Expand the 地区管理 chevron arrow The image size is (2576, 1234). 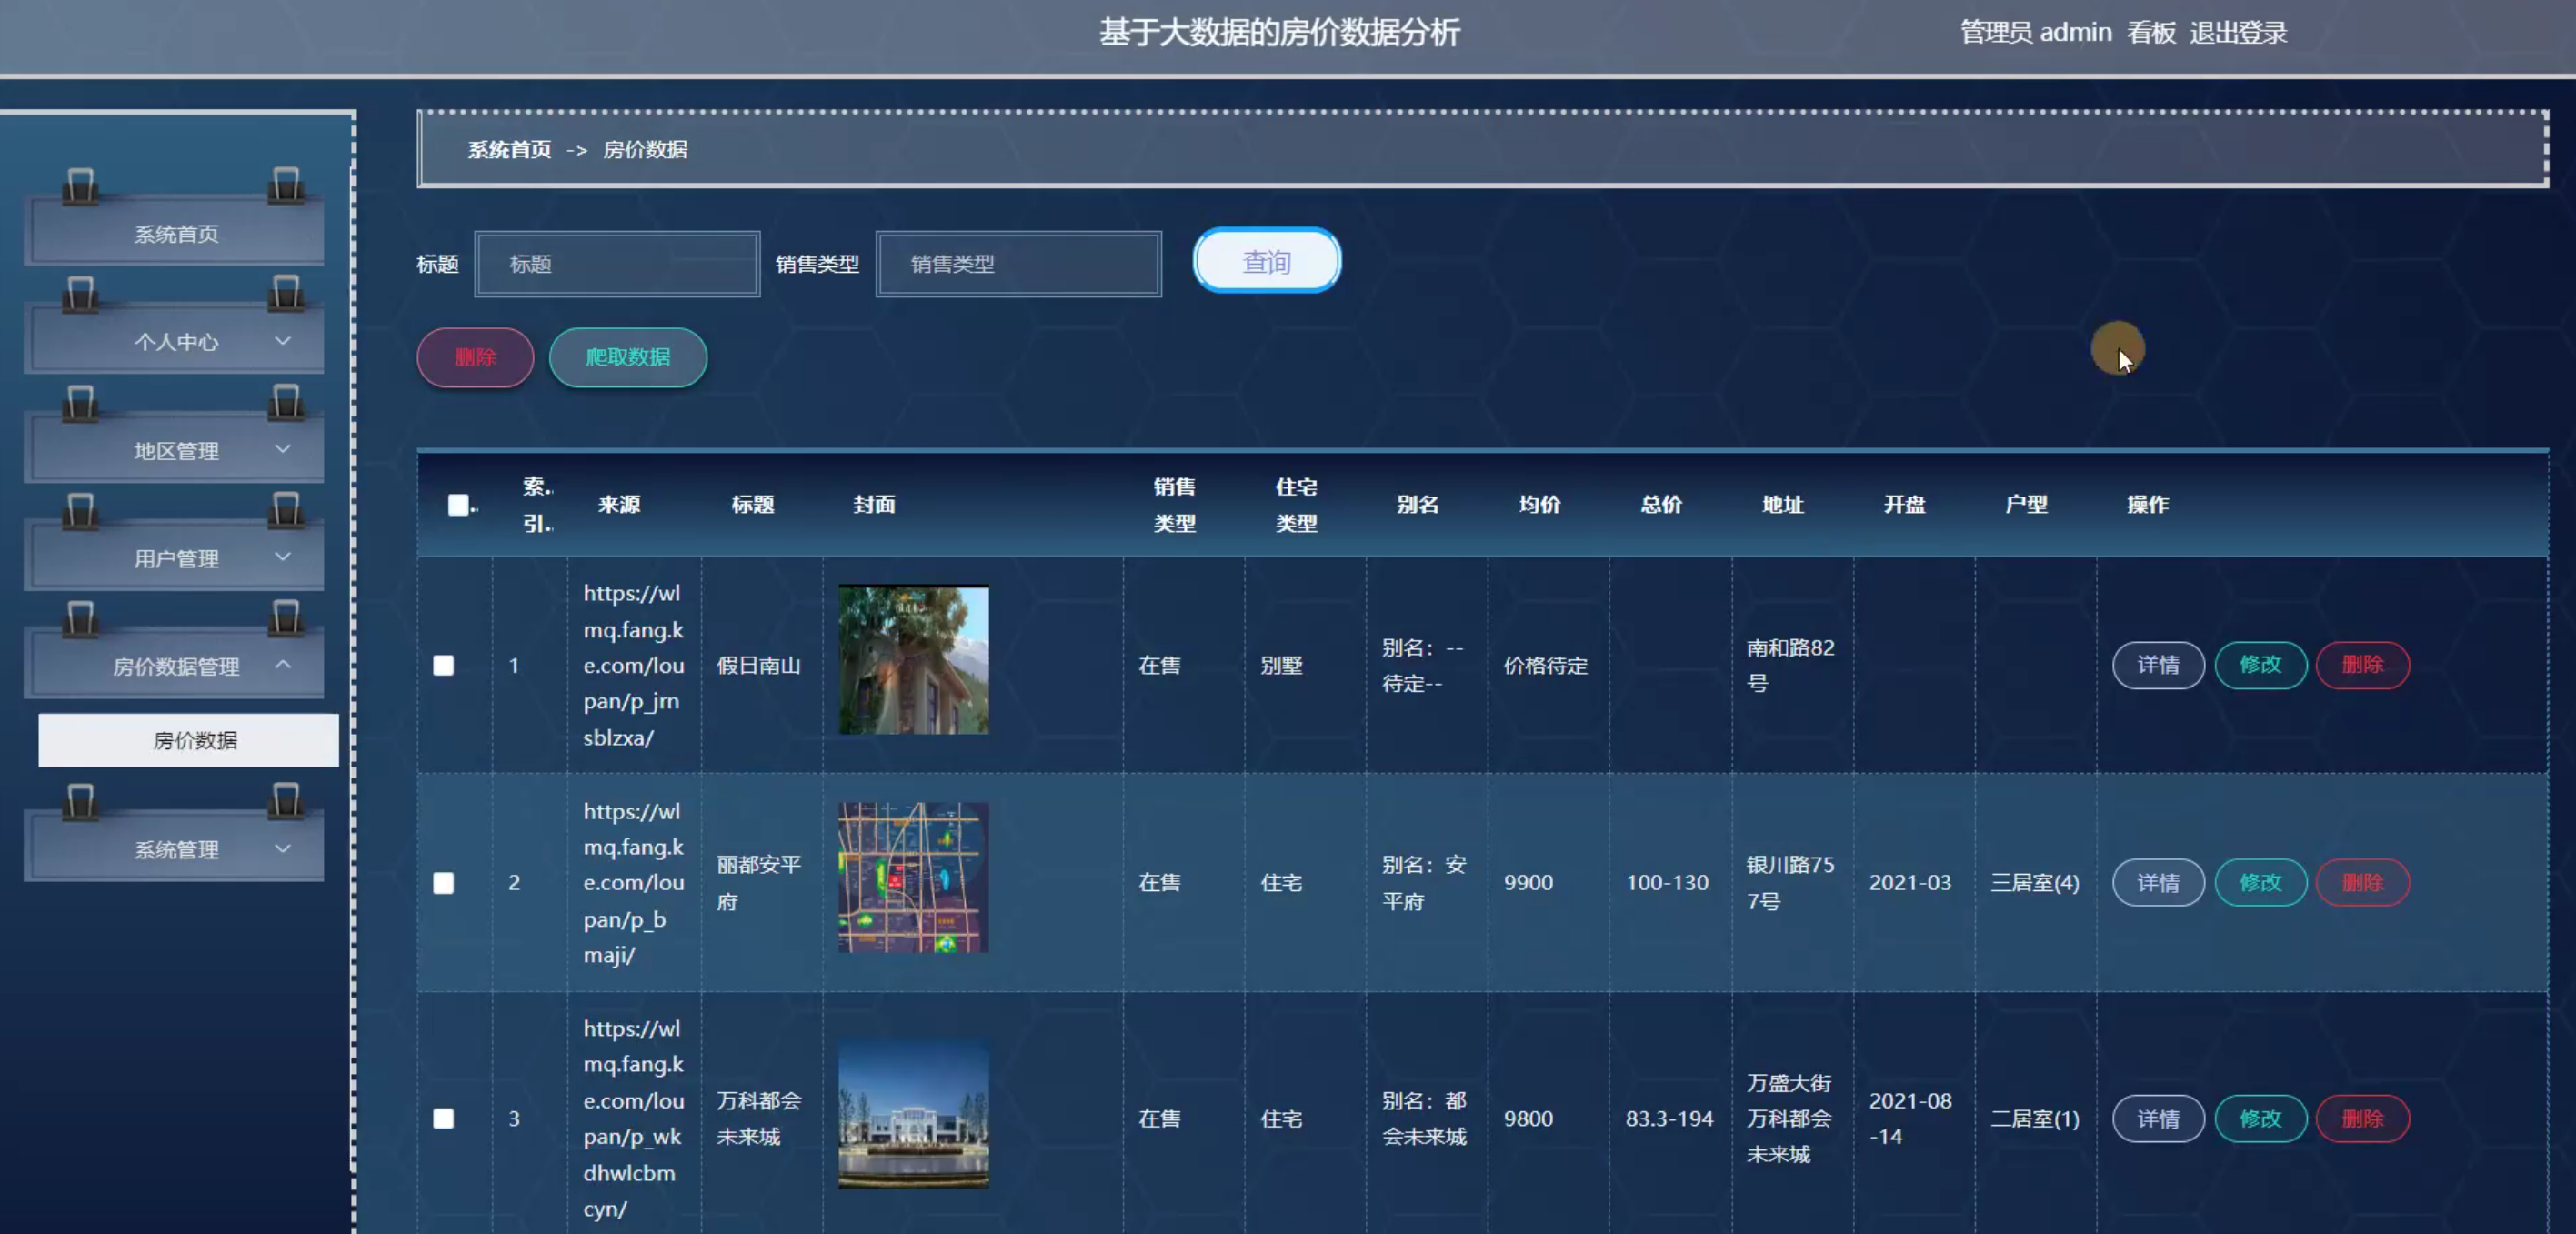(x=283, y=449)
